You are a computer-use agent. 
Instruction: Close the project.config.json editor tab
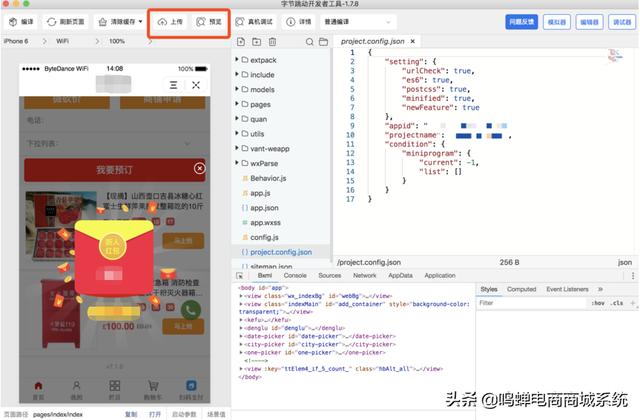[413, 41]
